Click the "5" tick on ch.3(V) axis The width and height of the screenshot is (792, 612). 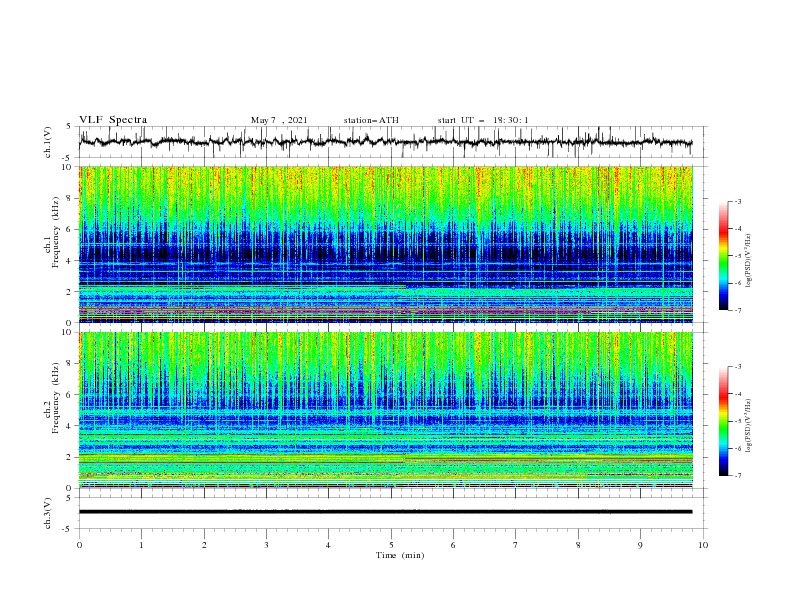coord(69,497)
